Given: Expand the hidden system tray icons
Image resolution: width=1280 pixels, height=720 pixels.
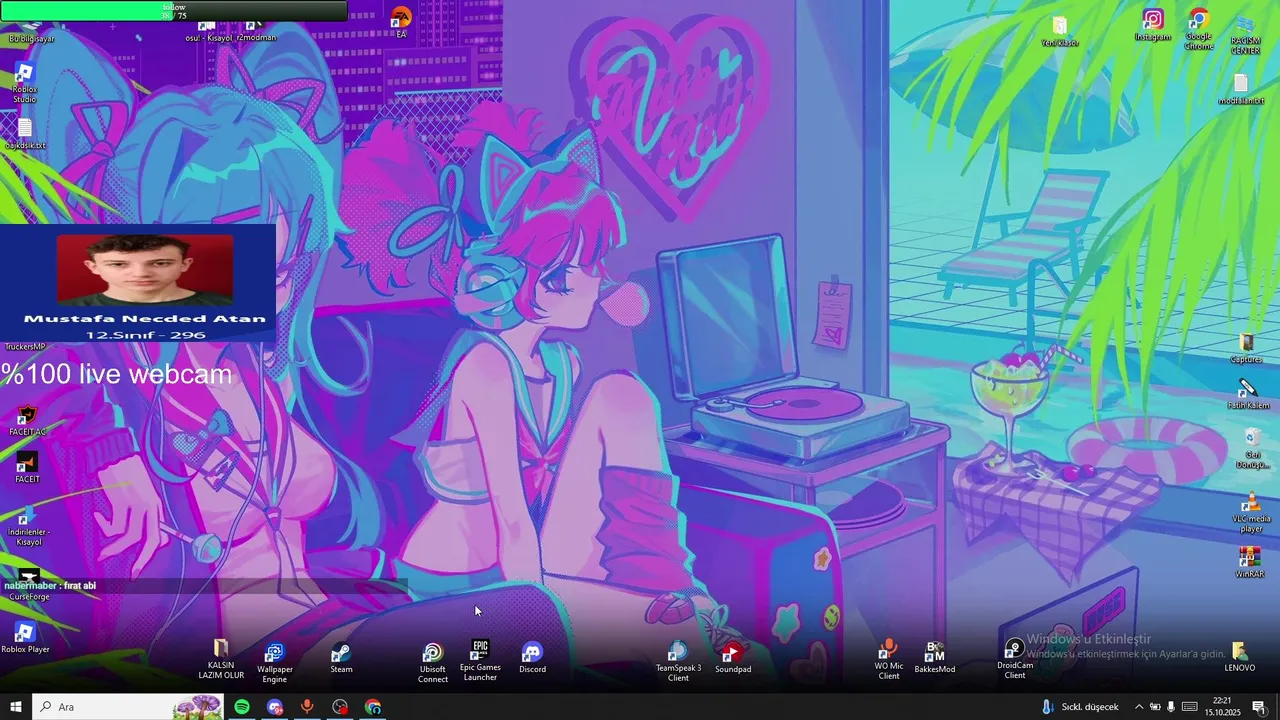Looking at the screenshot, I should tap(1138, 707).
